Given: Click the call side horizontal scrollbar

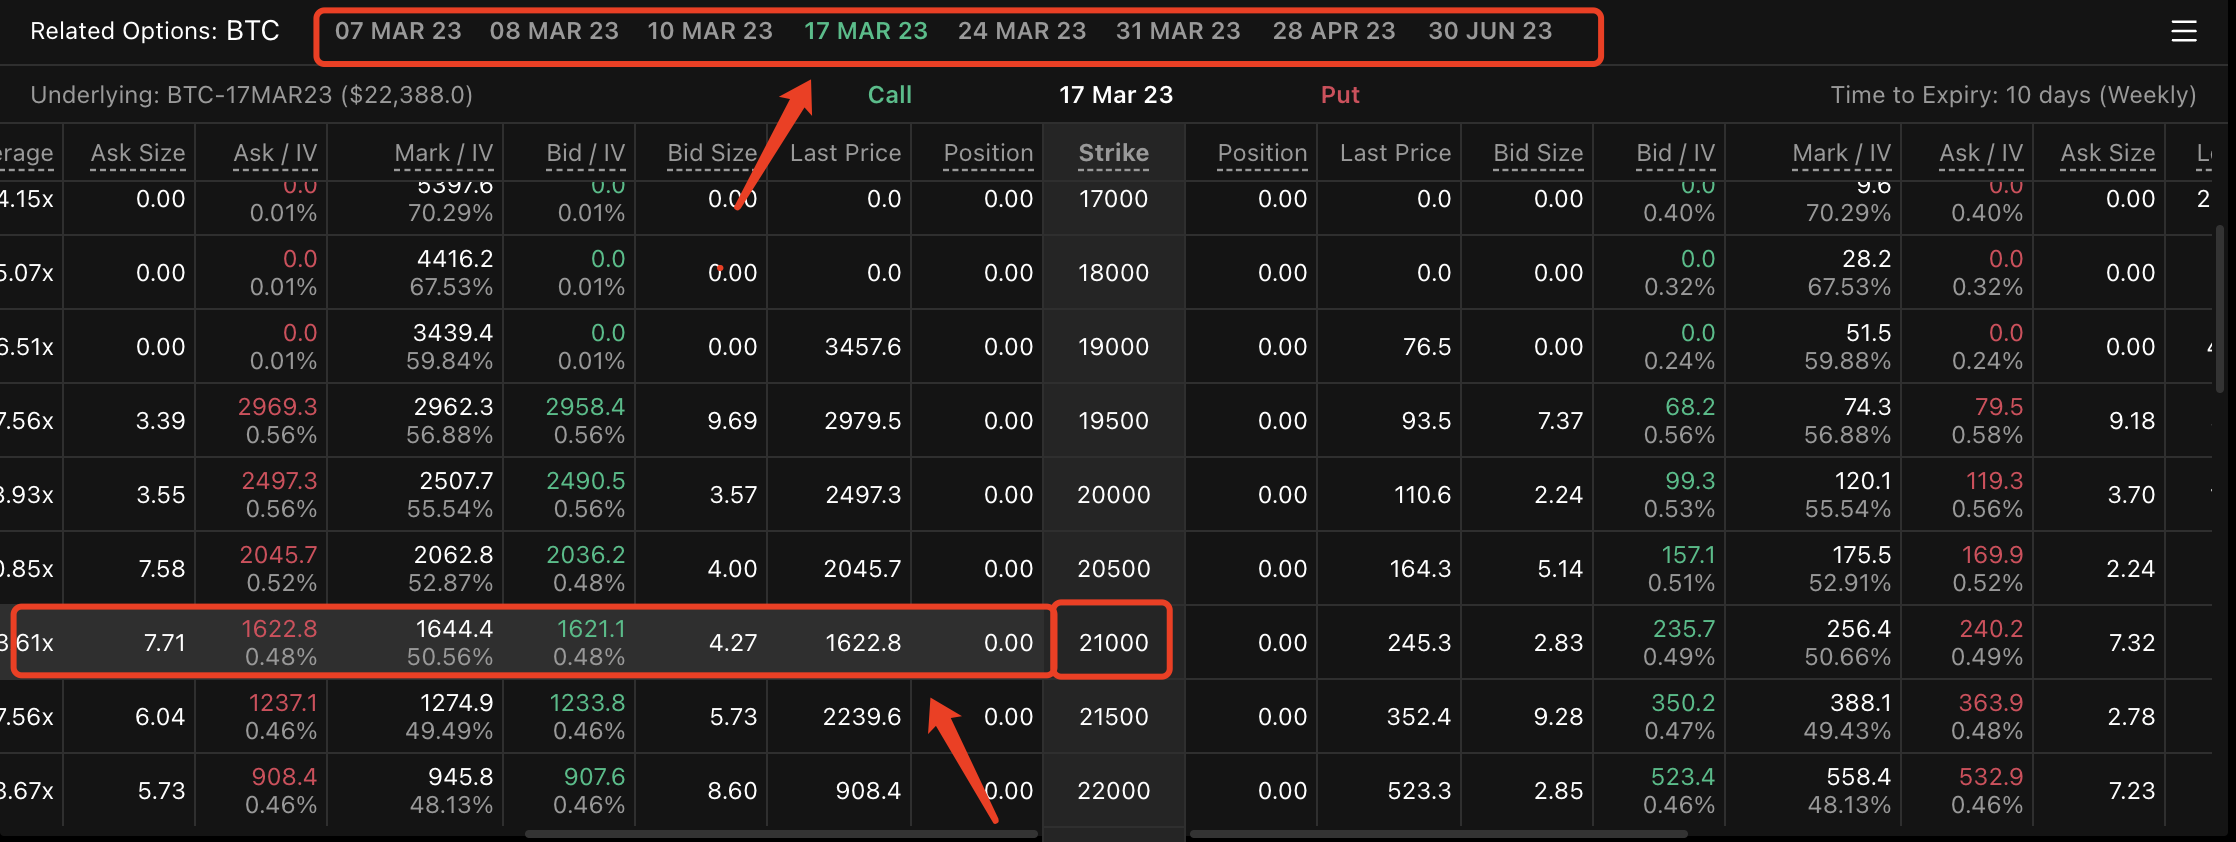Looking at the screenshot, I should click(782, 833).
